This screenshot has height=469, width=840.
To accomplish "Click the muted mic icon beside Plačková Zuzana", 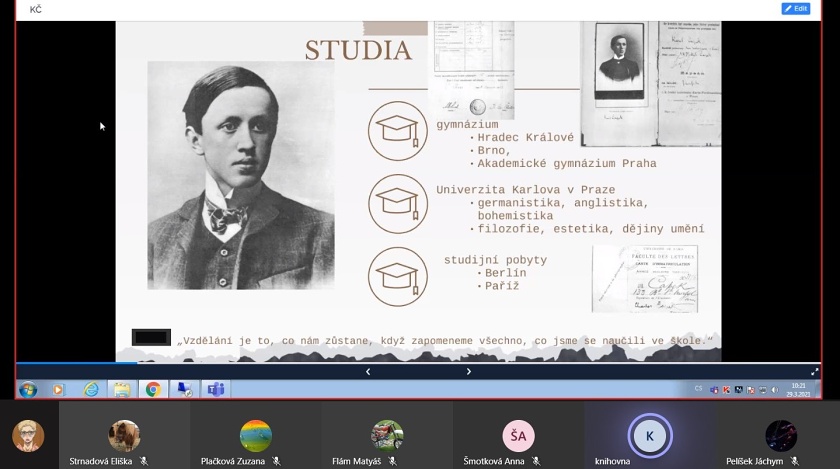I will pyautogui.click(x=277, y=462).
